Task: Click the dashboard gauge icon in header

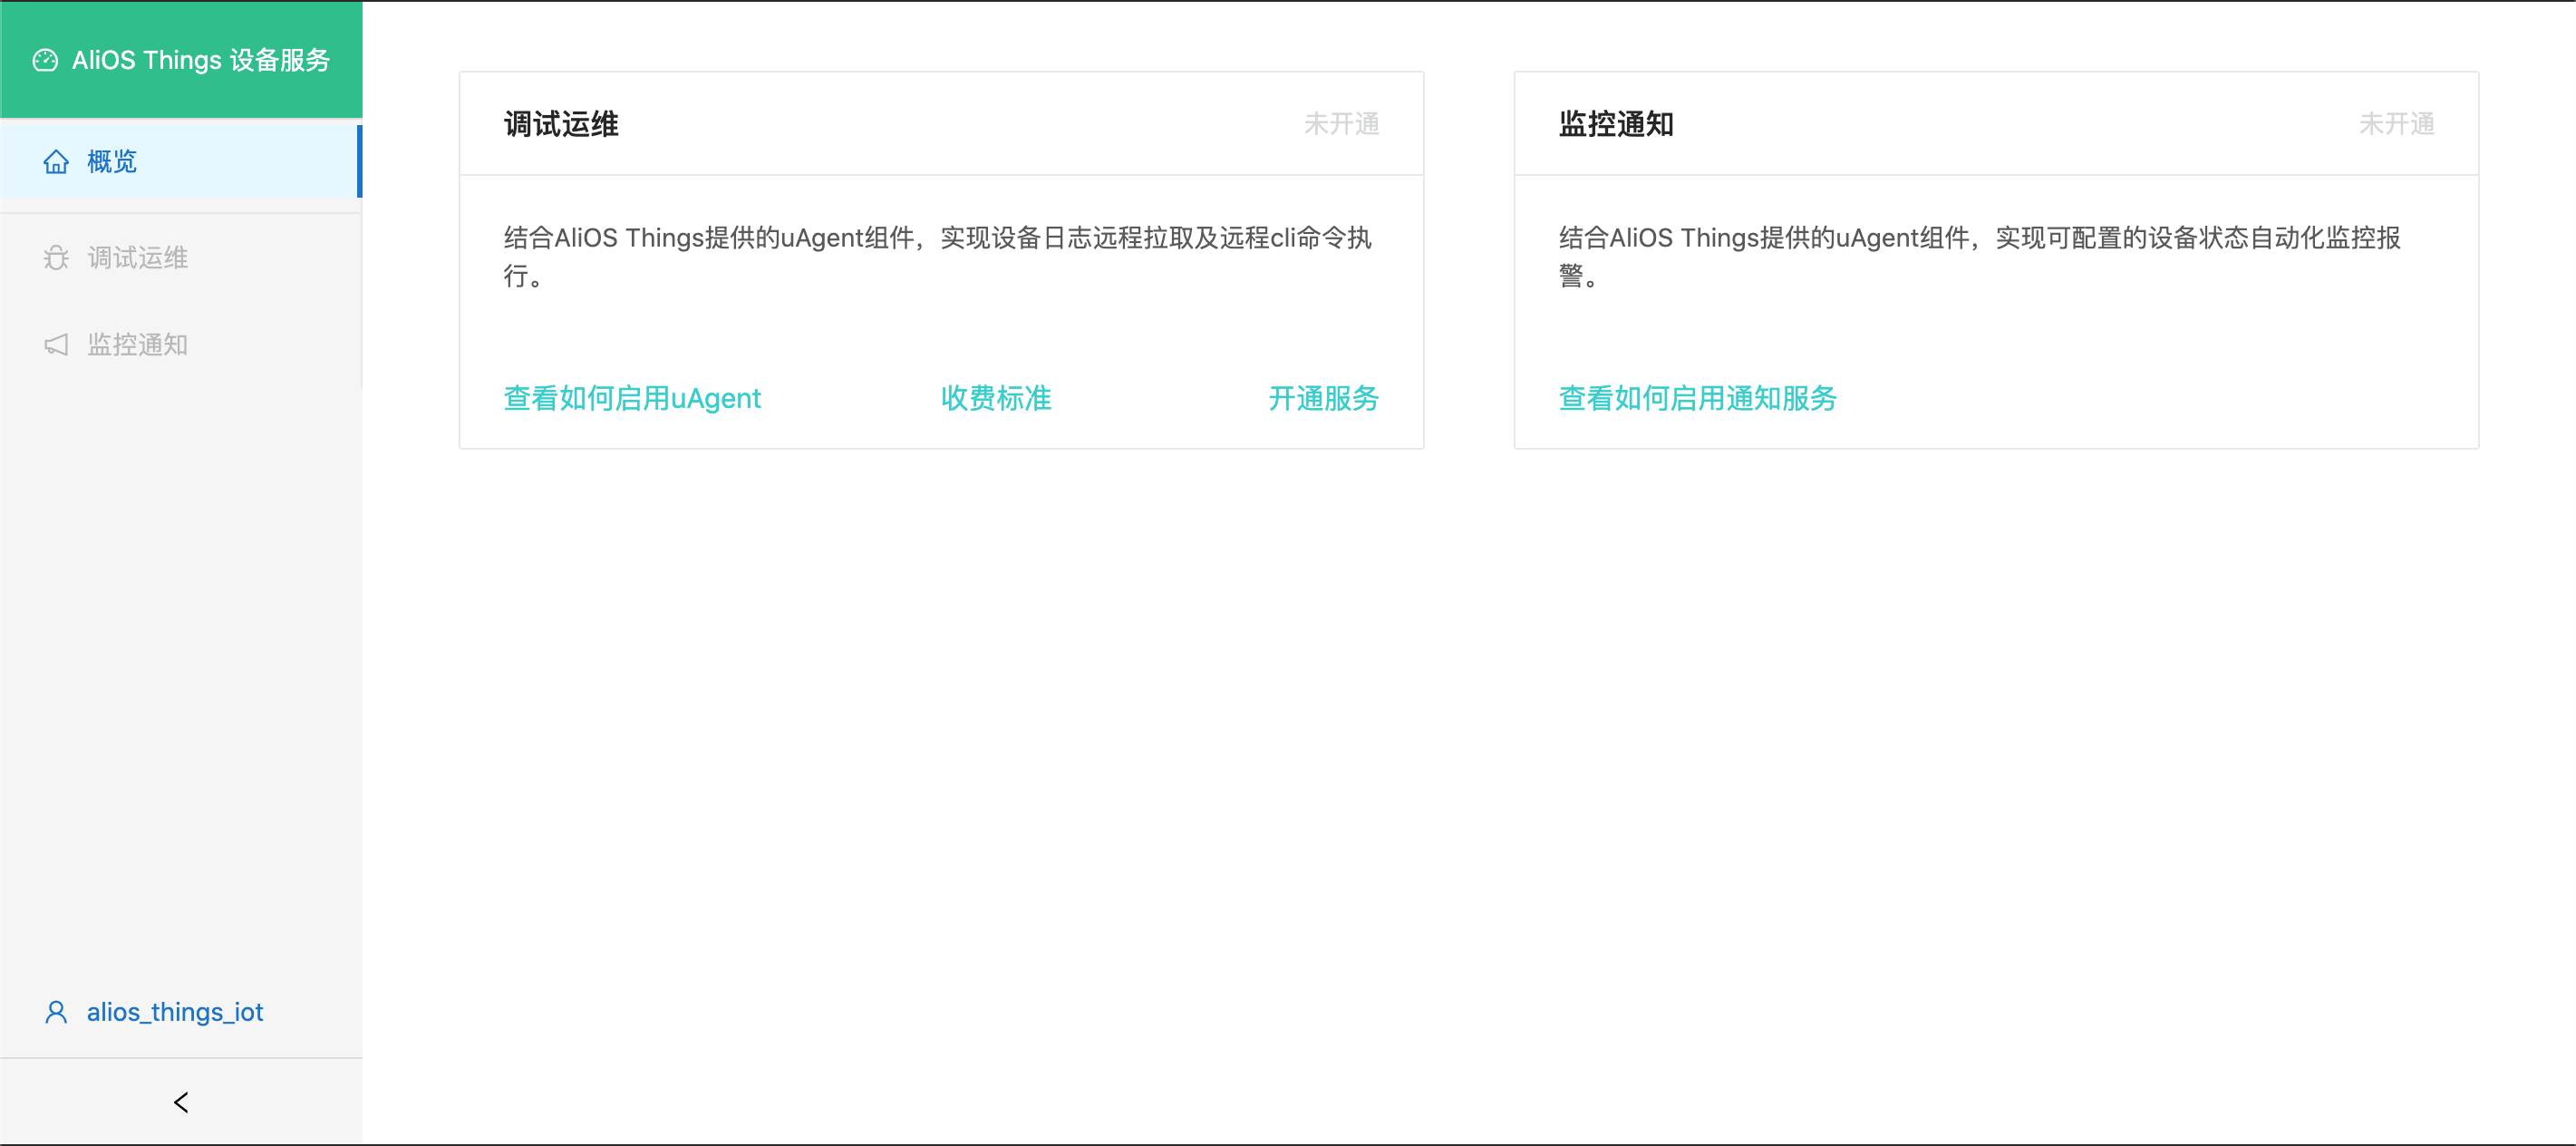Action: tap(45, 60)
